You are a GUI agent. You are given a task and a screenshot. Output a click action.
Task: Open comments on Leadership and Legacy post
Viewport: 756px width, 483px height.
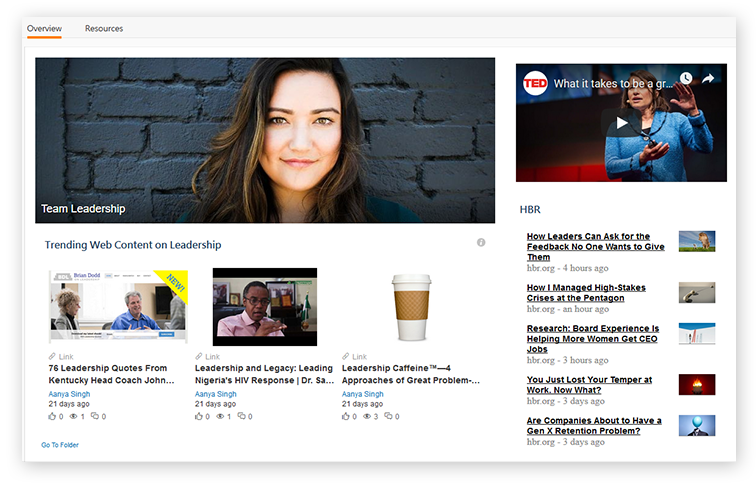pos(242,416)
